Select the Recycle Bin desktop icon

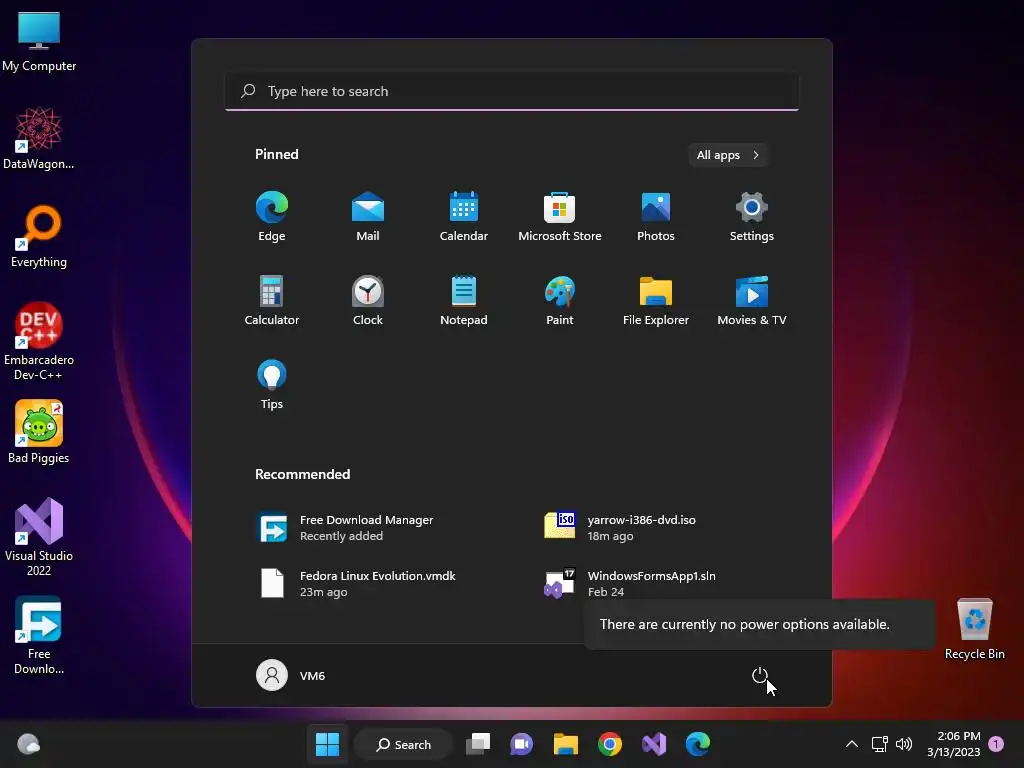tap(974, 629)
